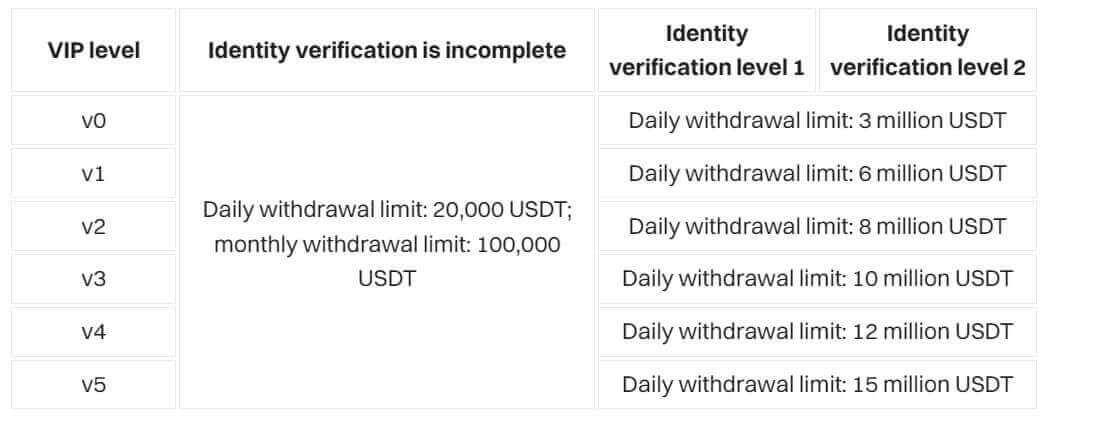Click the 12 million USDT limit cell

(x=817, y=331)
